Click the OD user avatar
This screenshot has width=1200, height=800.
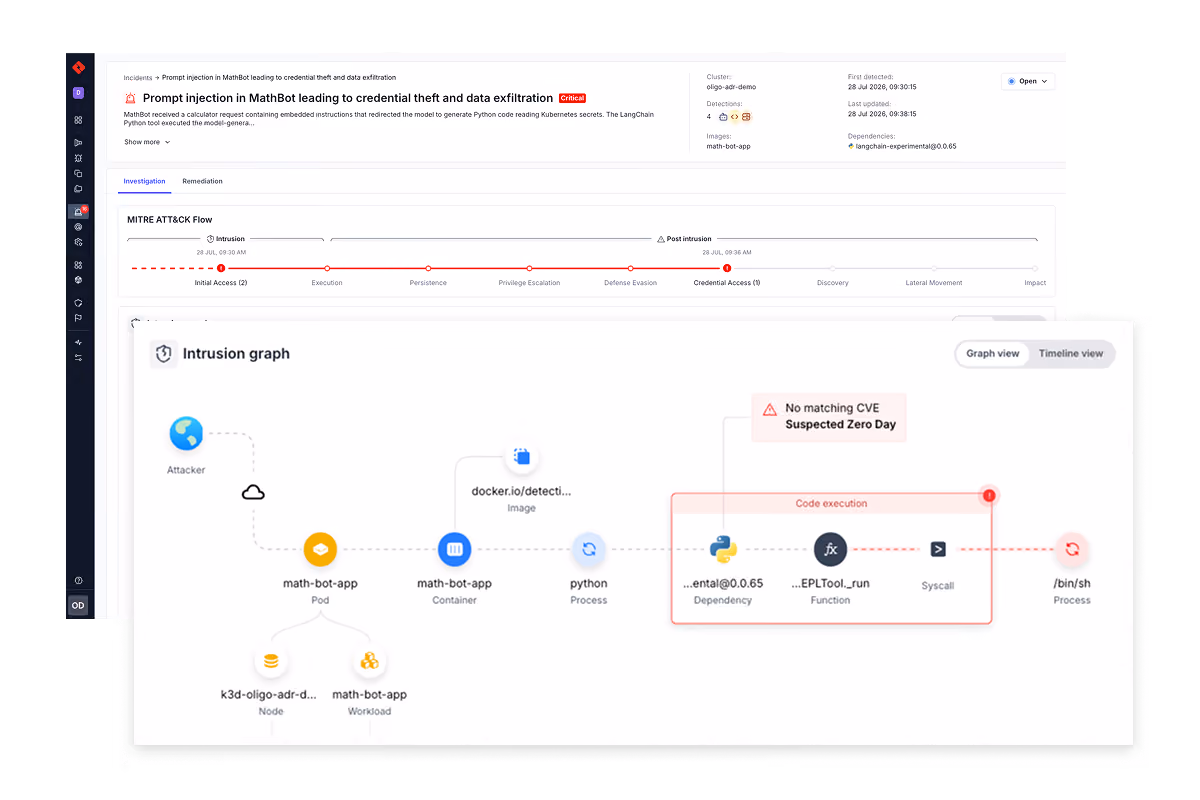point(78,605)
